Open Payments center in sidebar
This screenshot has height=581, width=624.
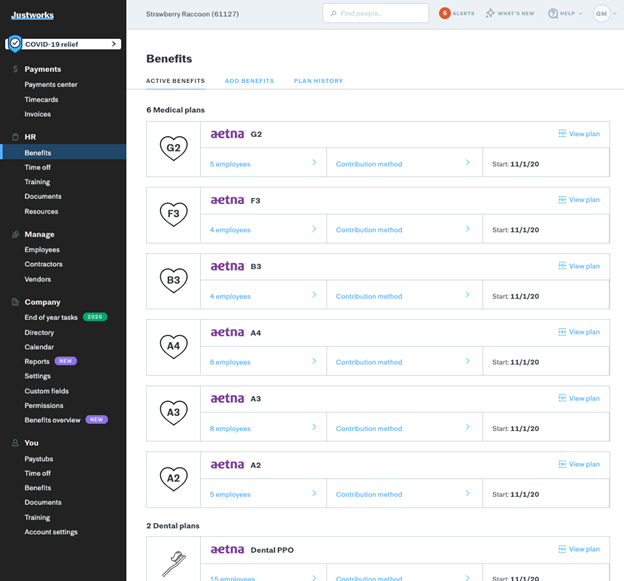[51, 84]
